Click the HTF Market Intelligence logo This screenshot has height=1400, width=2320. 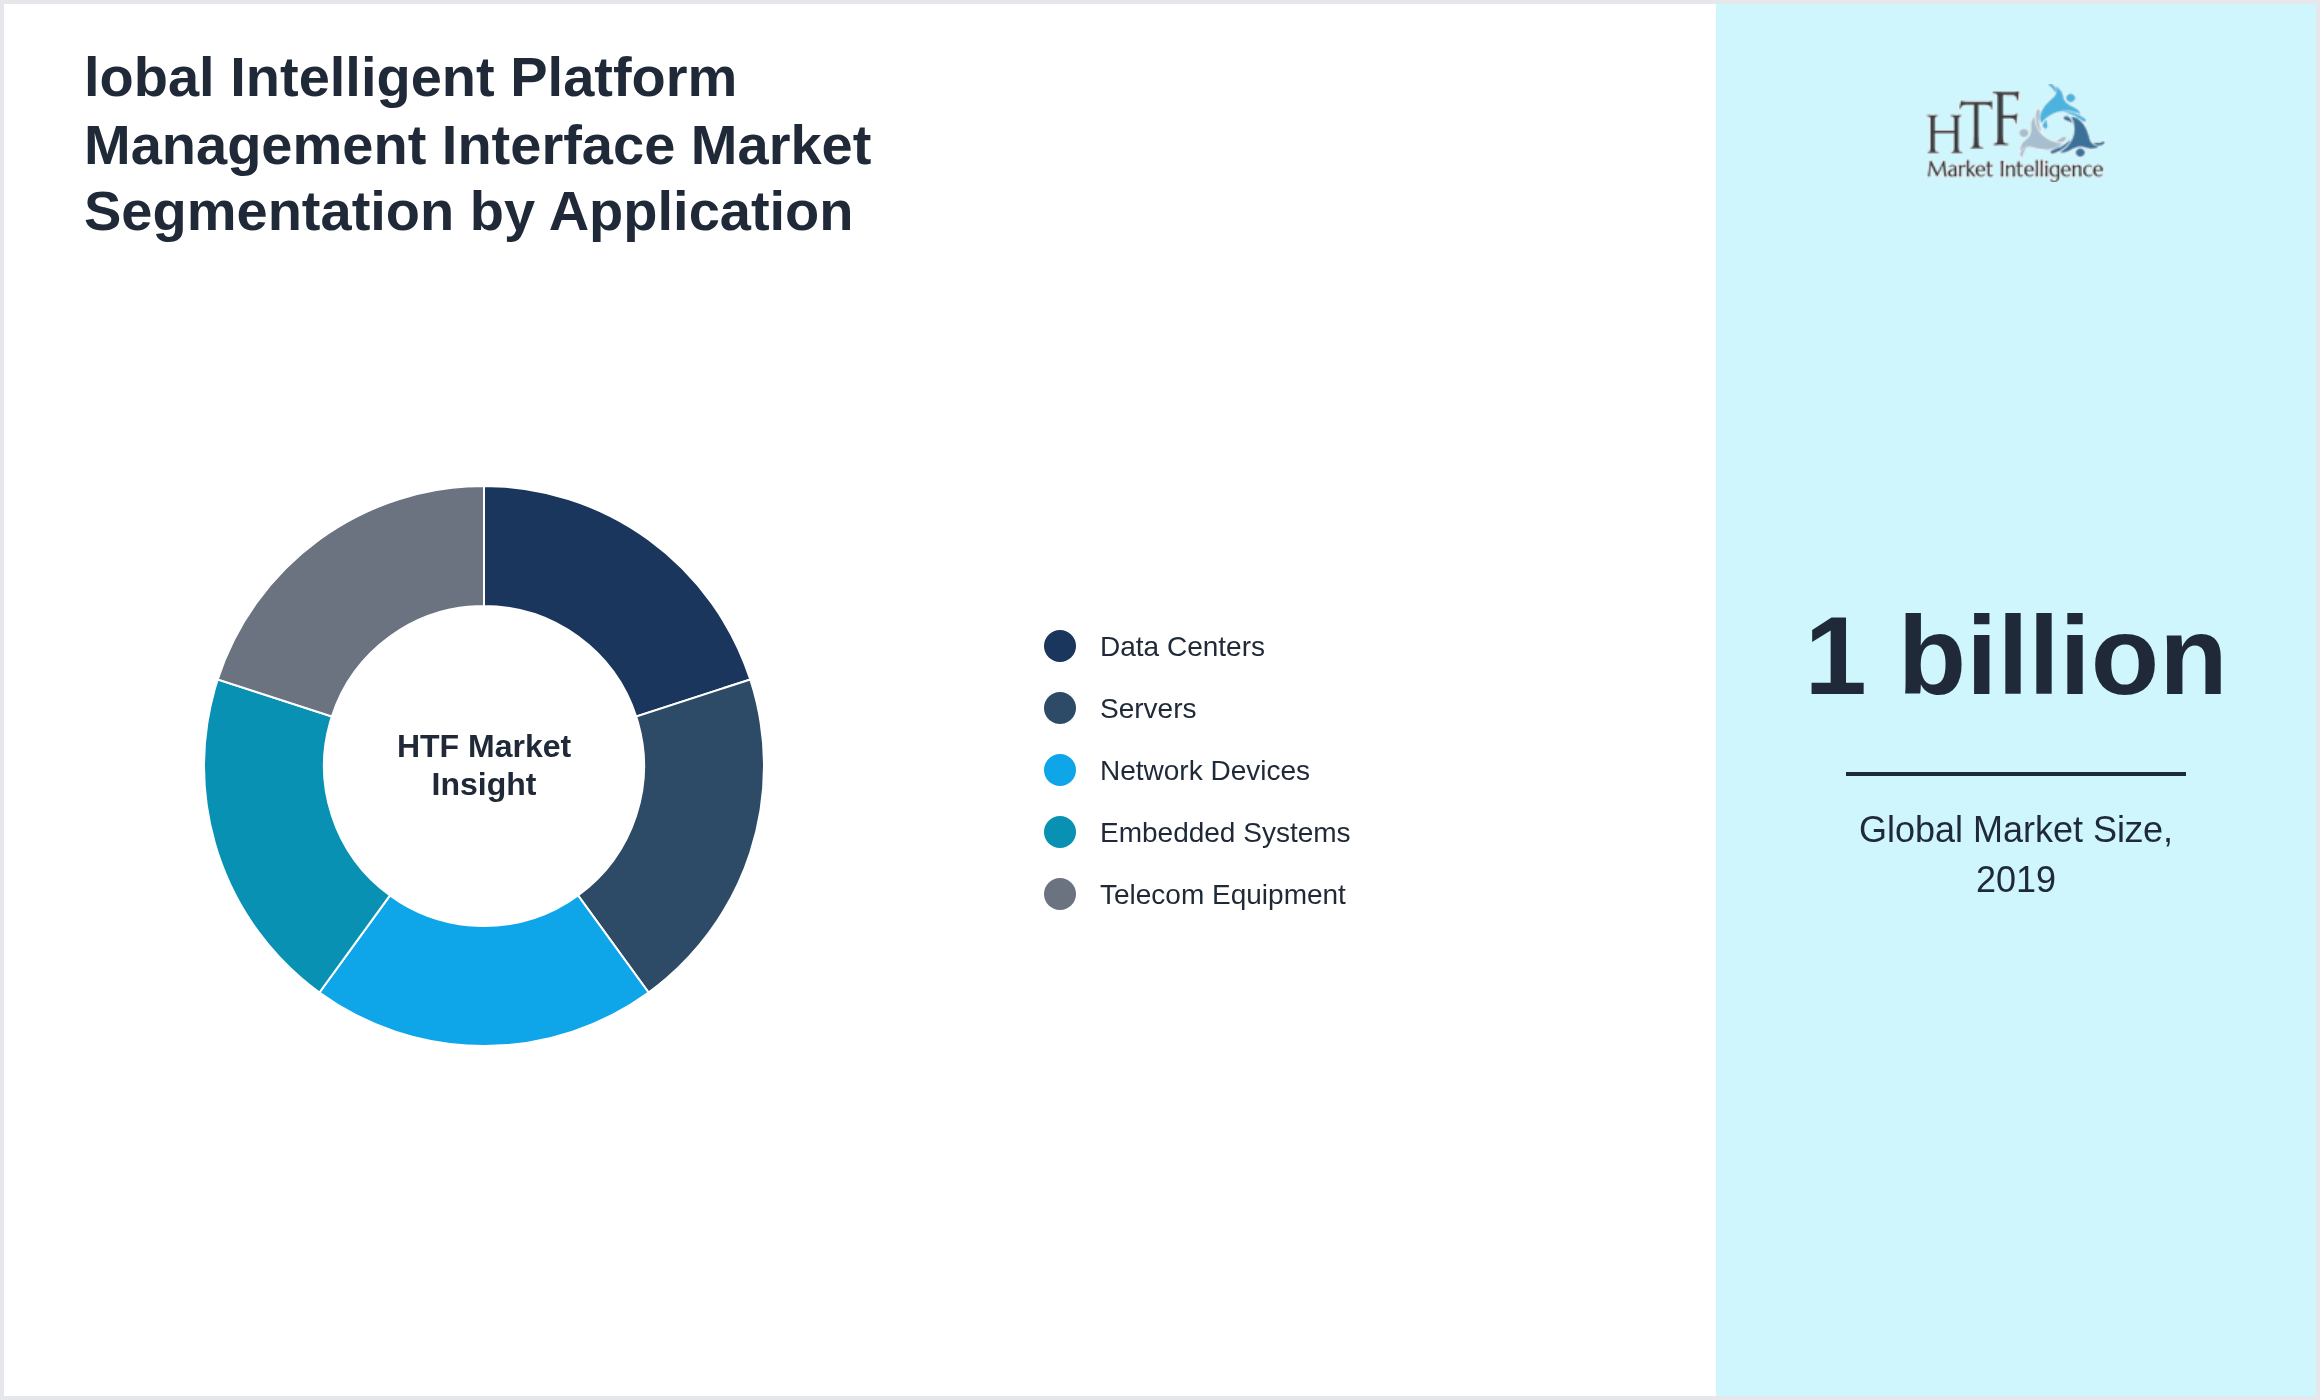click(x=2018, y=130)
